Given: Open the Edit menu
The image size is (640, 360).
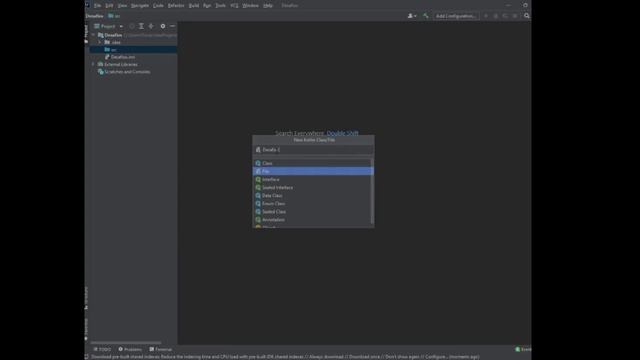Looking at the screenshot, I should tap(109, 6).
